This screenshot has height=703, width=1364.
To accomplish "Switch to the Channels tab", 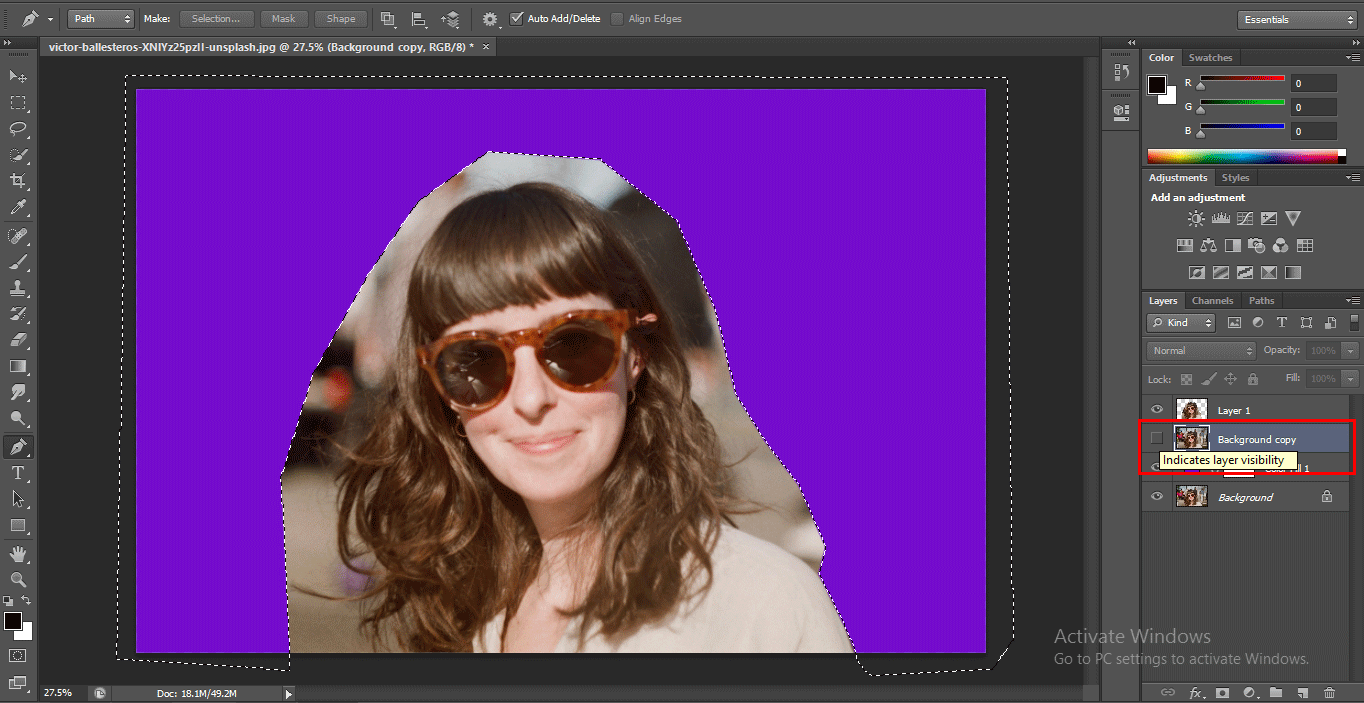I will 1212,301.
